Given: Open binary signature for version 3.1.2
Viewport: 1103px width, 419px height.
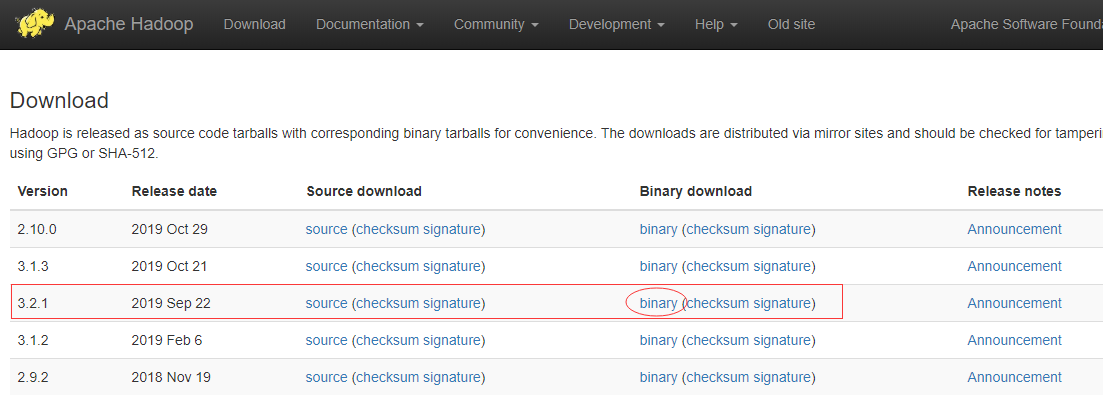Looking at the screenshot, I should 782,340.
